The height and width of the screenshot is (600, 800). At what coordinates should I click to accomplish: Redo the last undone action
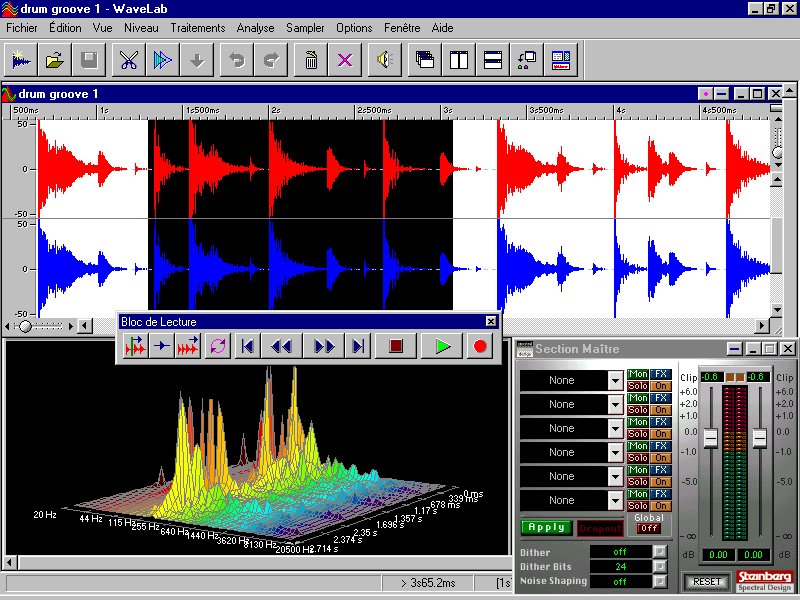[271, 60]
